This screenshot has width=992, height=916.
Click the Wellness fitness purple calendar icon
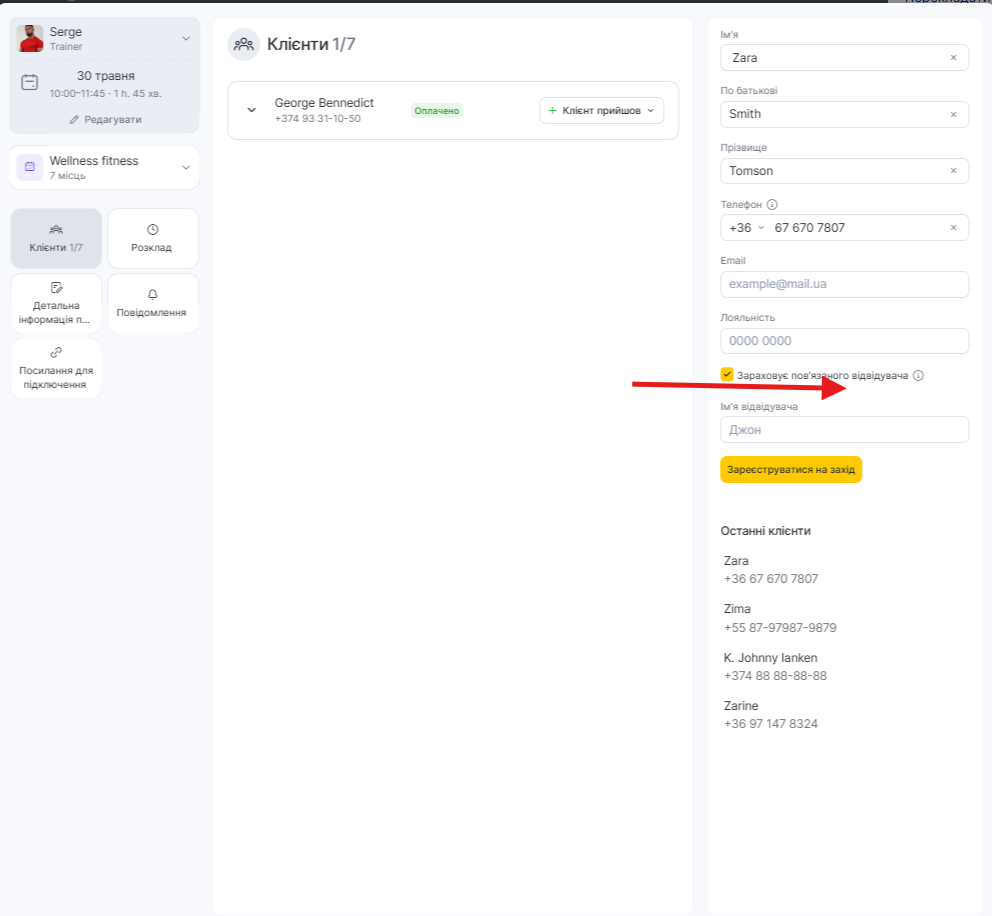click(x=30, y=167)
